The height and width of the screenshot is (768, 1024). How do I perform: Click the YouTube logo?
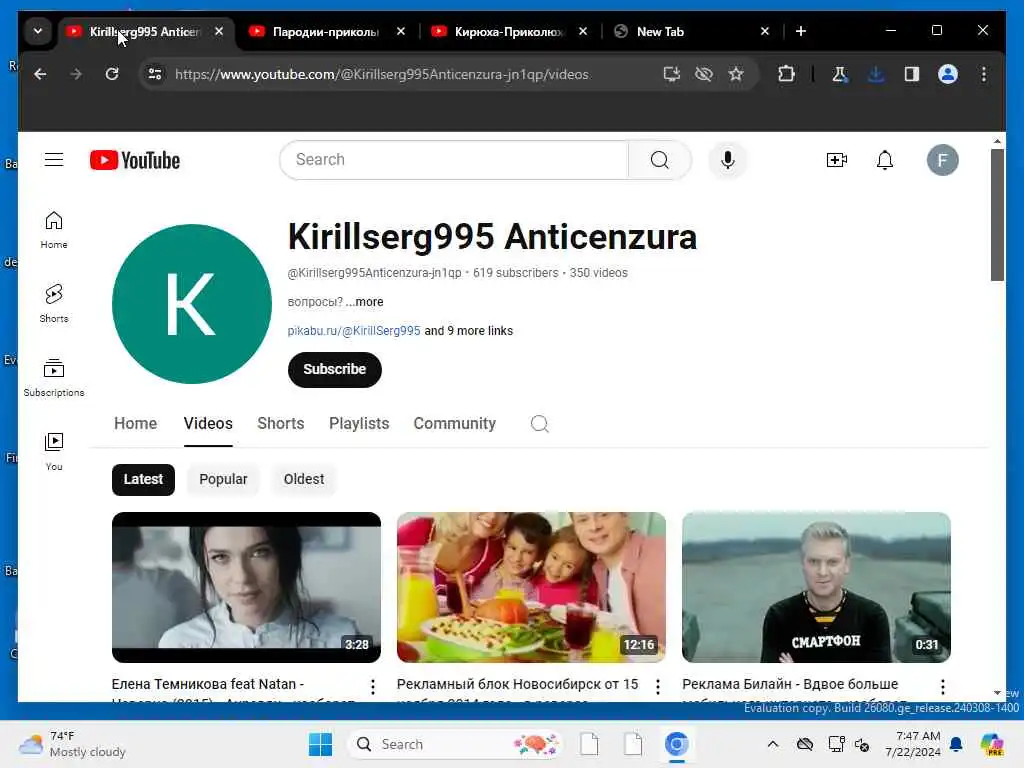pyautogui.click(x=135, y=160)
